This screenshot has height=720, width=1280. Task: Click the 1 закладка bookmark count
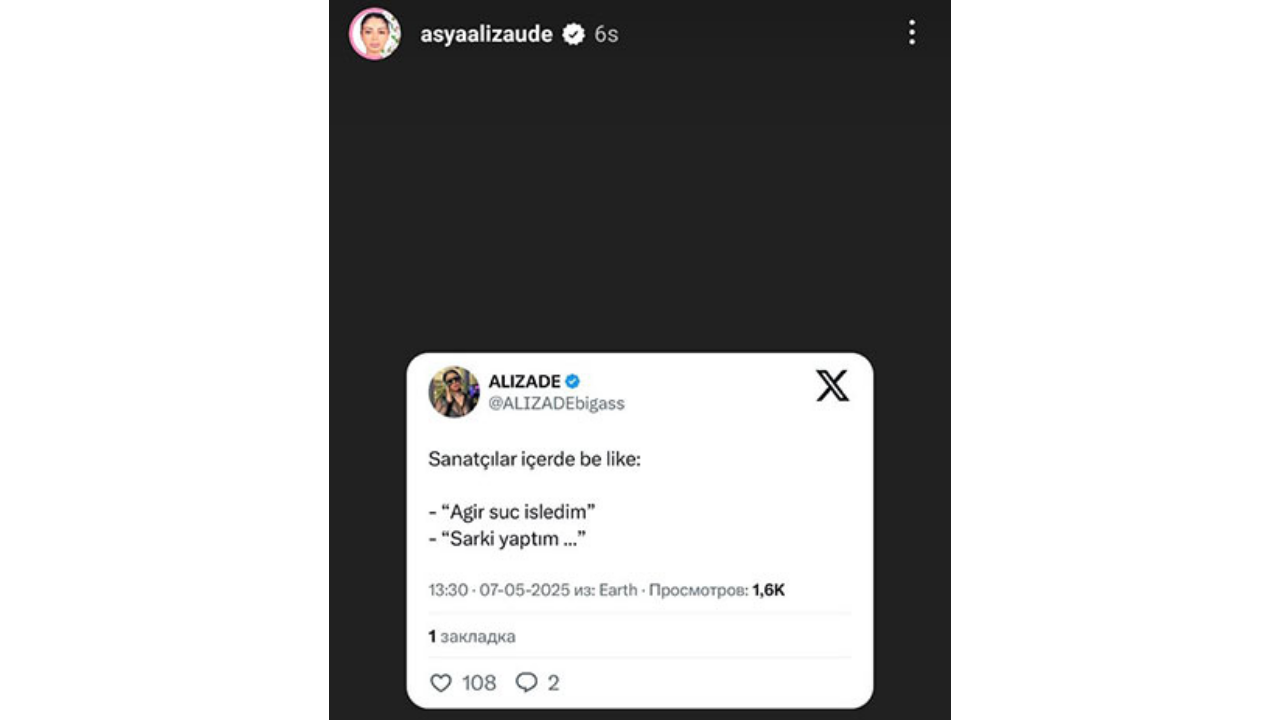[x=472, y=636]
